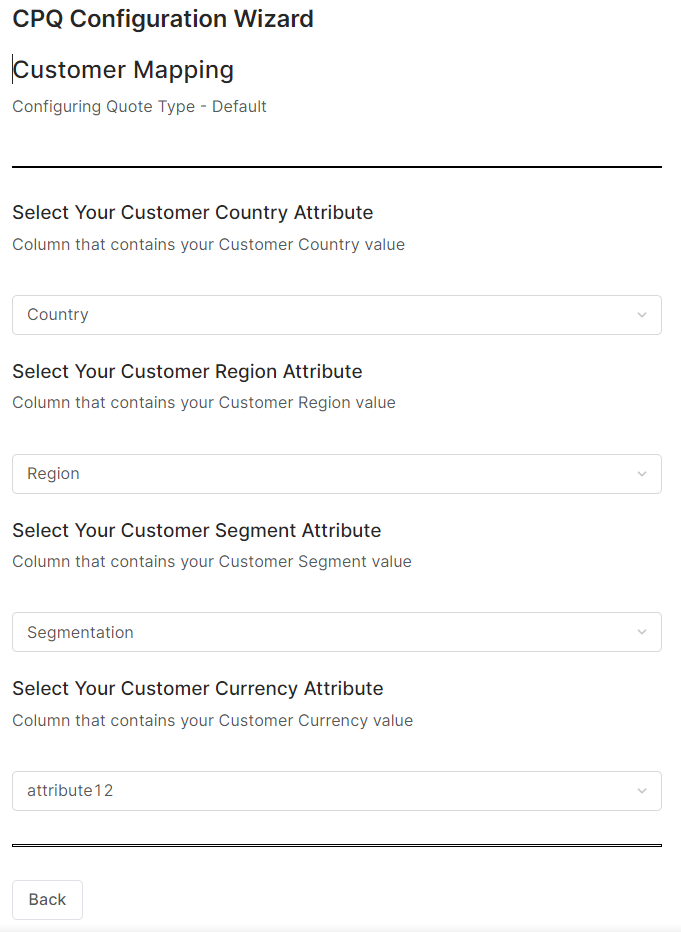Click the chevron arrow in Country dropdown
The width and height of the screenshot is (681, 932).
pos(642,315)
